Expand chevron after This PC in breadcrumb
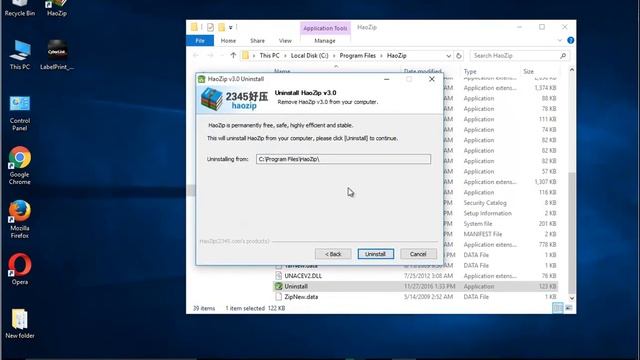Screen dimensions: 640x360 point(285,56)
